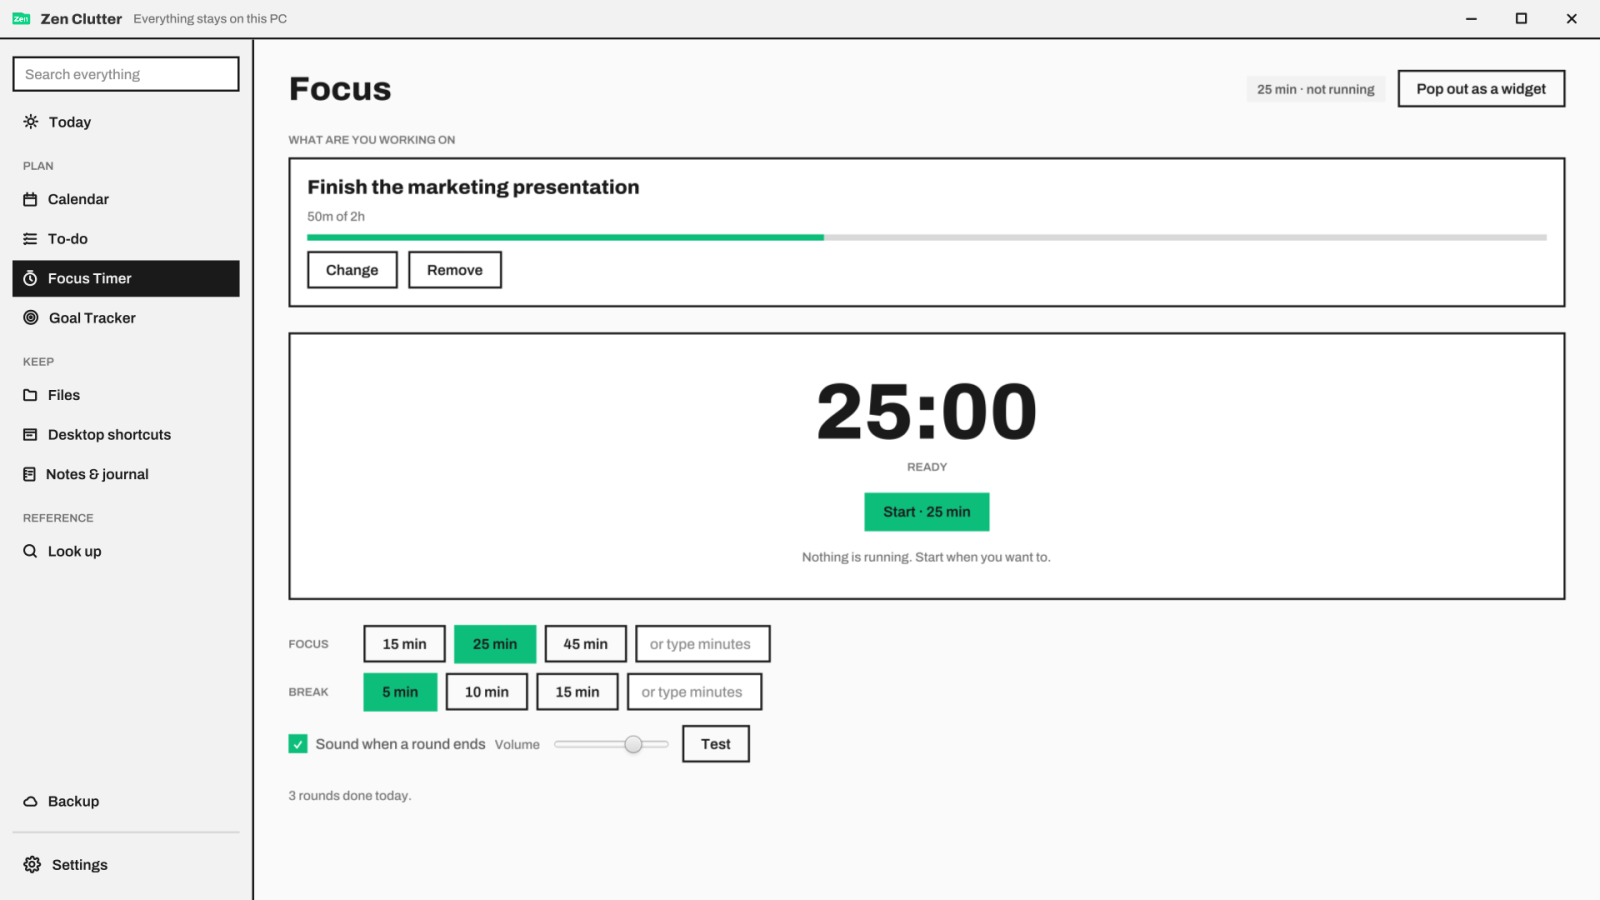
Task: Open Settings label in sidebar
Action: 80,865
